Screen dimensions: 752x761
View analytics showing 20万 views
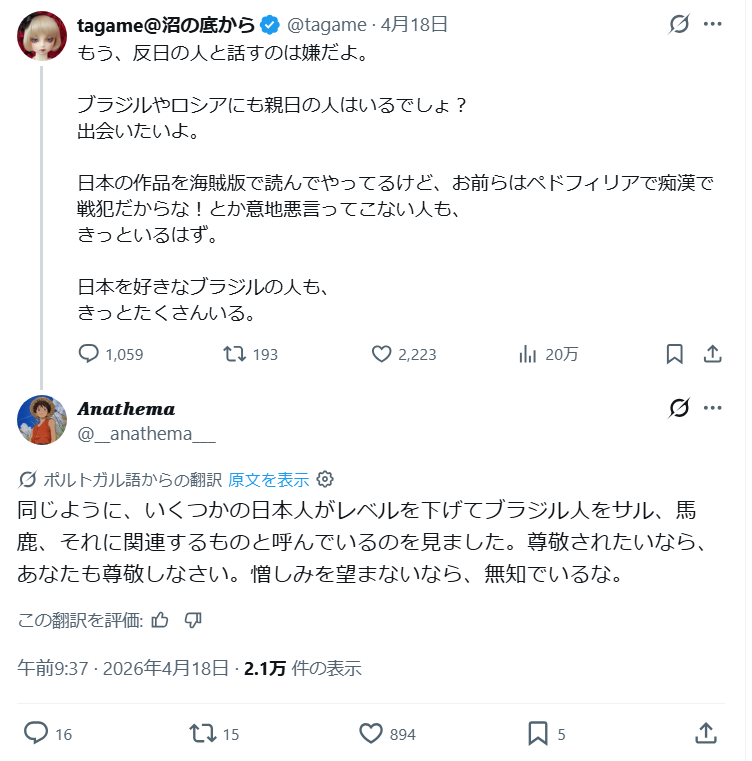[527, 354]
